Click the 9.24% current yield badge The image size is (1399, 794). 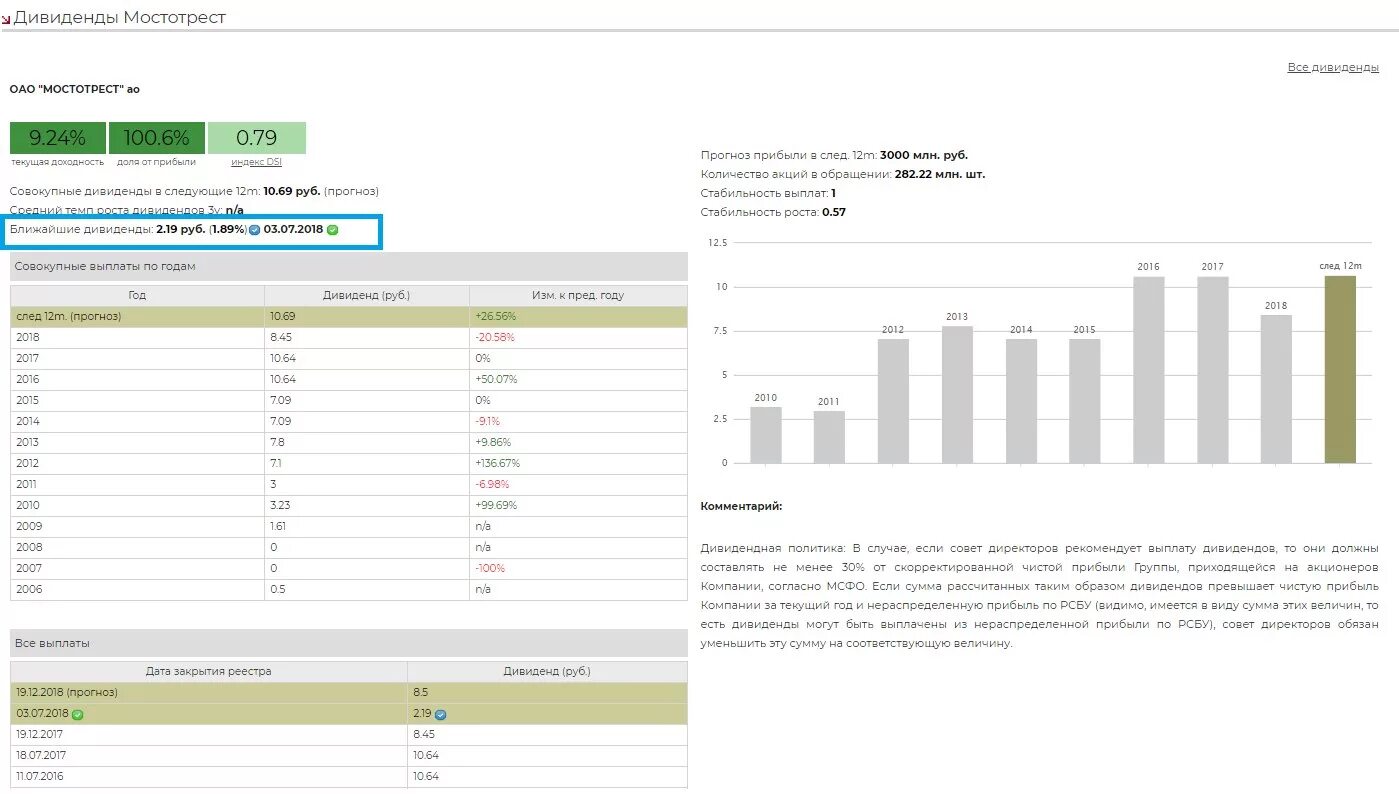(x=58, y=138)
